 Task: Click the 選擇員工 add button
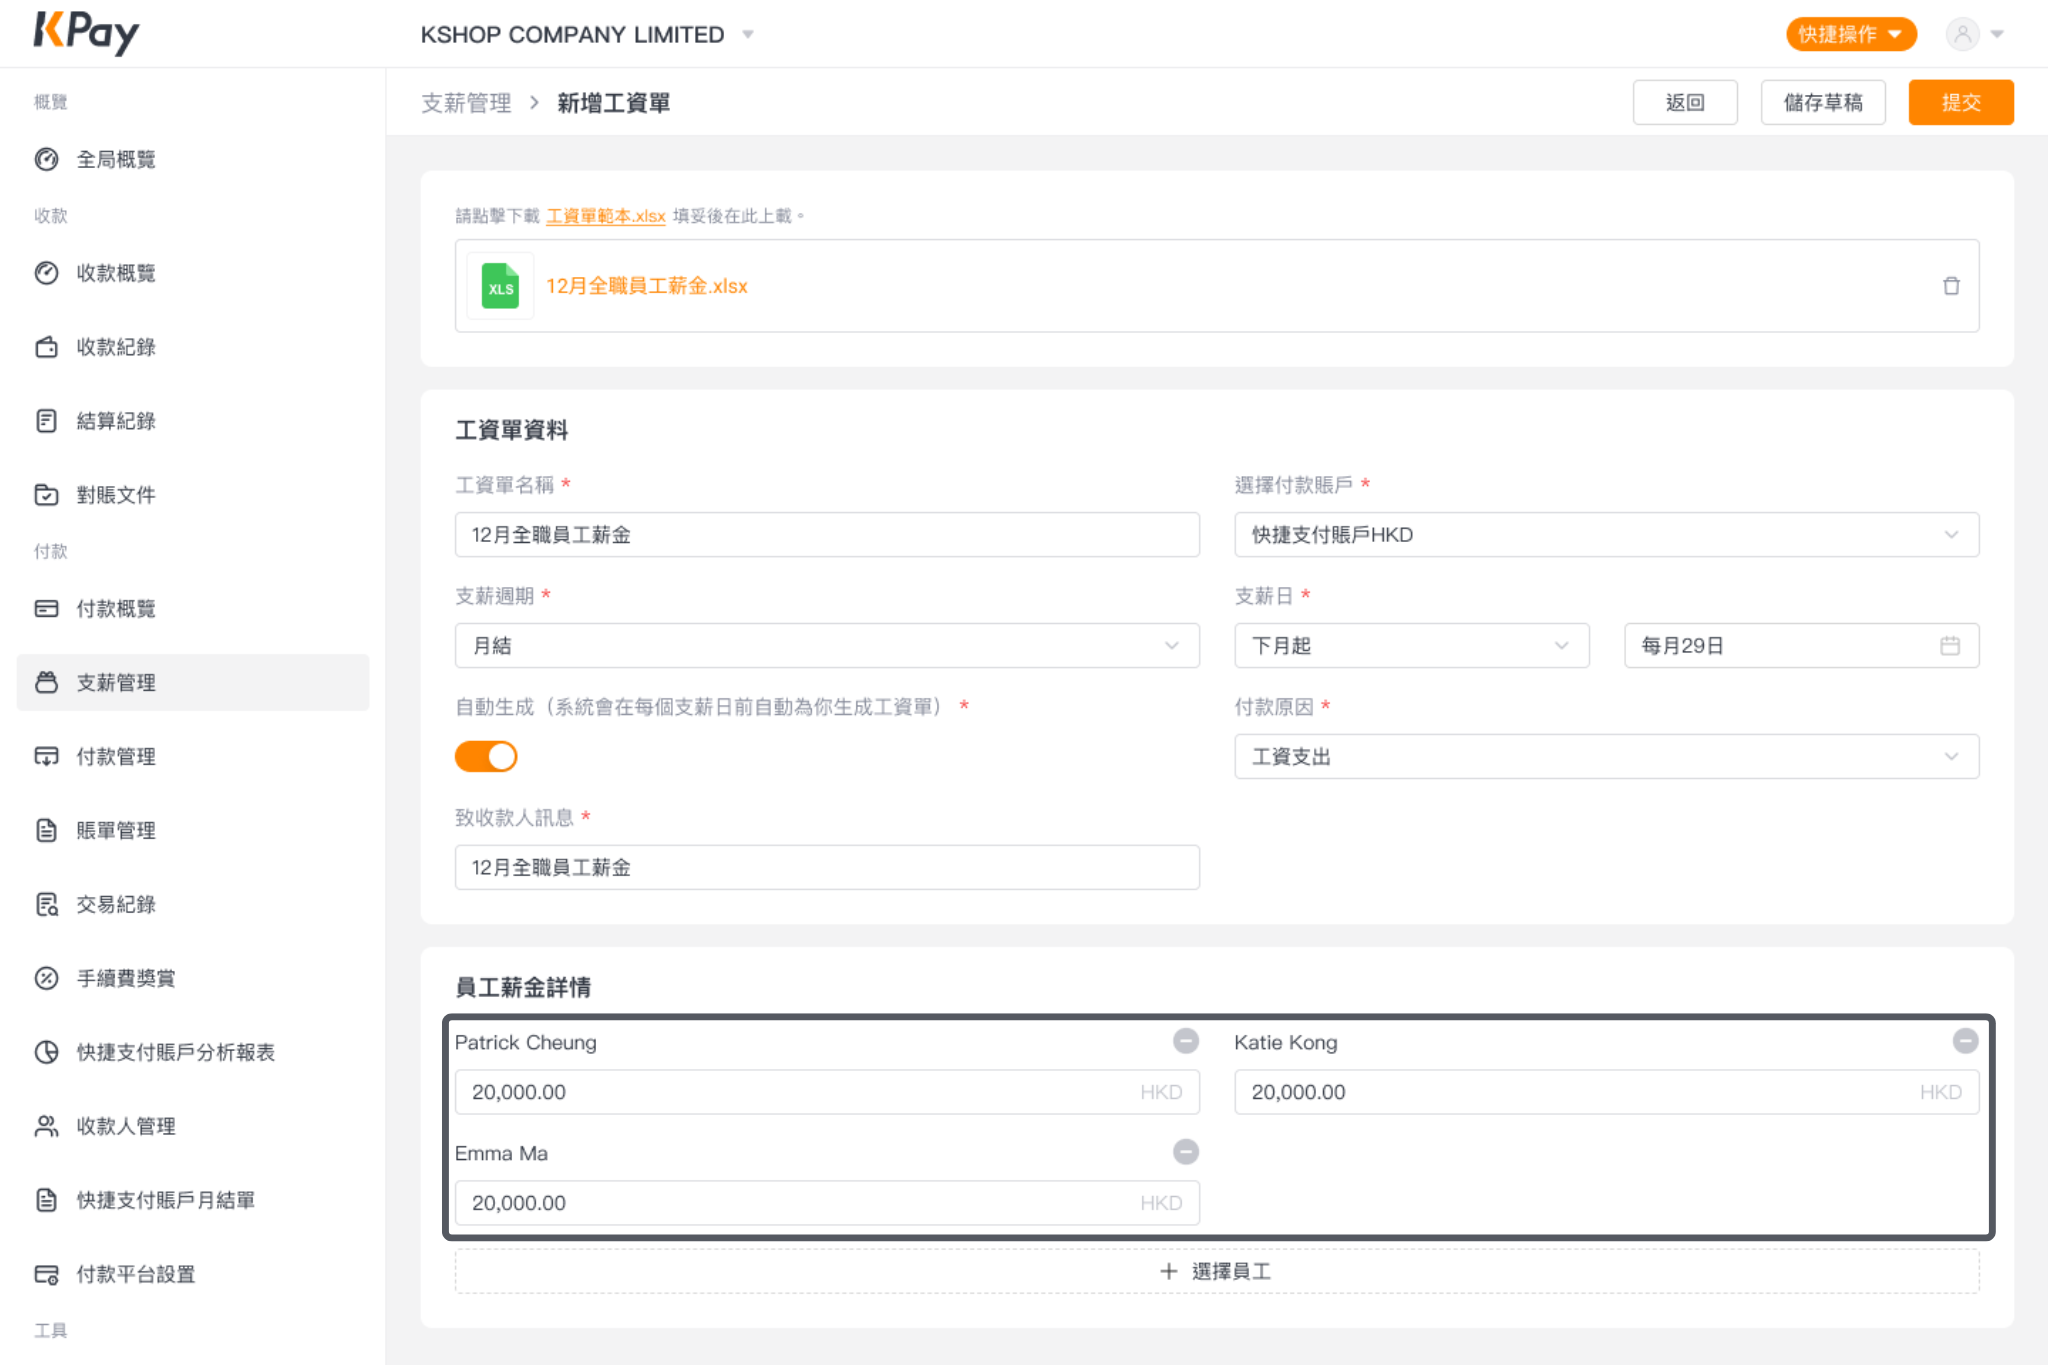pyautogui.click(x=1216, y=1271)
